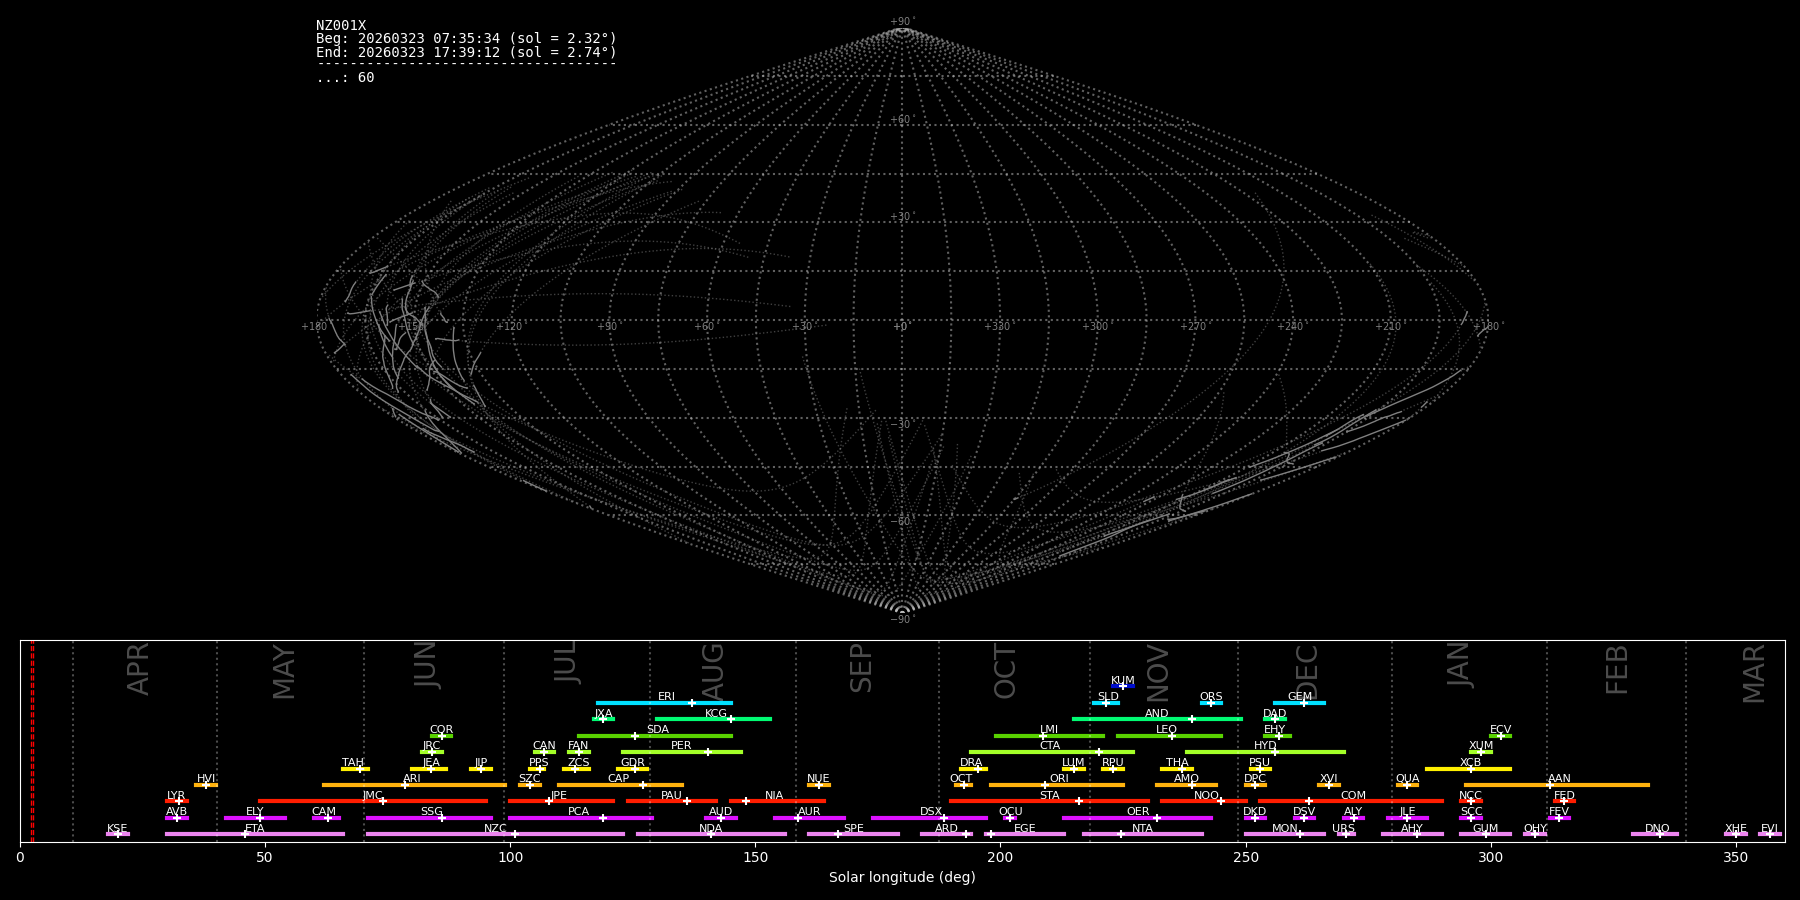This screenshot has width=1800, height=900.
Task: Click the DSX shower label
Action: pyautogui.click(x=931, y=812)
